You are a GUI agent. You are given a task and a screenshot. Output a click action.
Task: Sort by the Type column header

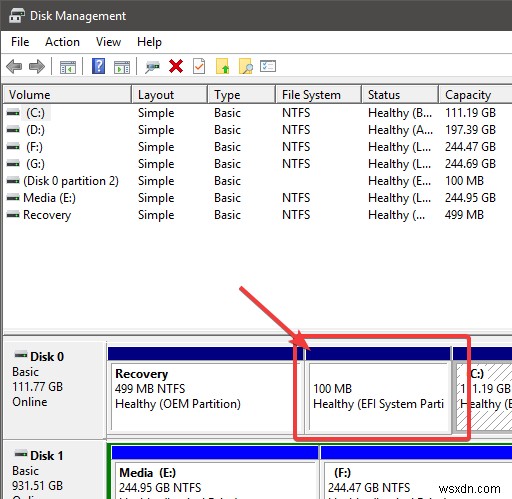242,95
